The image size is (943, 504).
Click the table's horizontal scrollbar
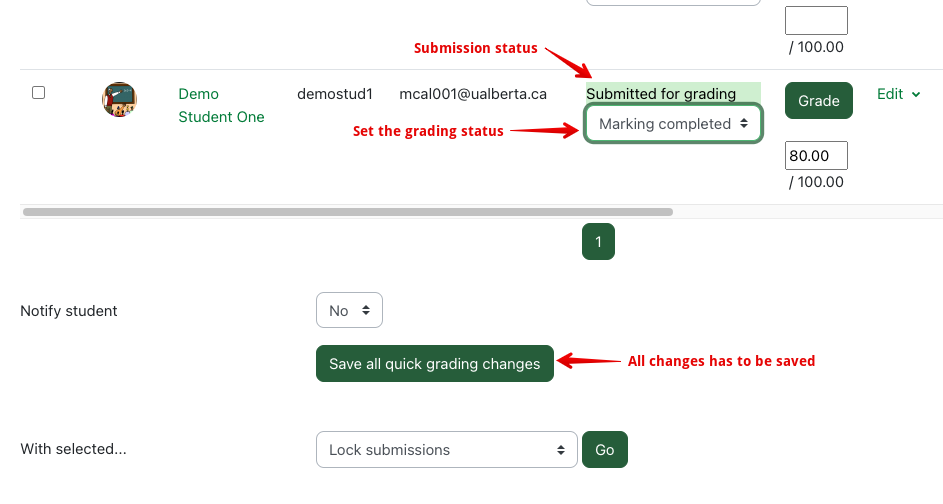click(347, 212)
